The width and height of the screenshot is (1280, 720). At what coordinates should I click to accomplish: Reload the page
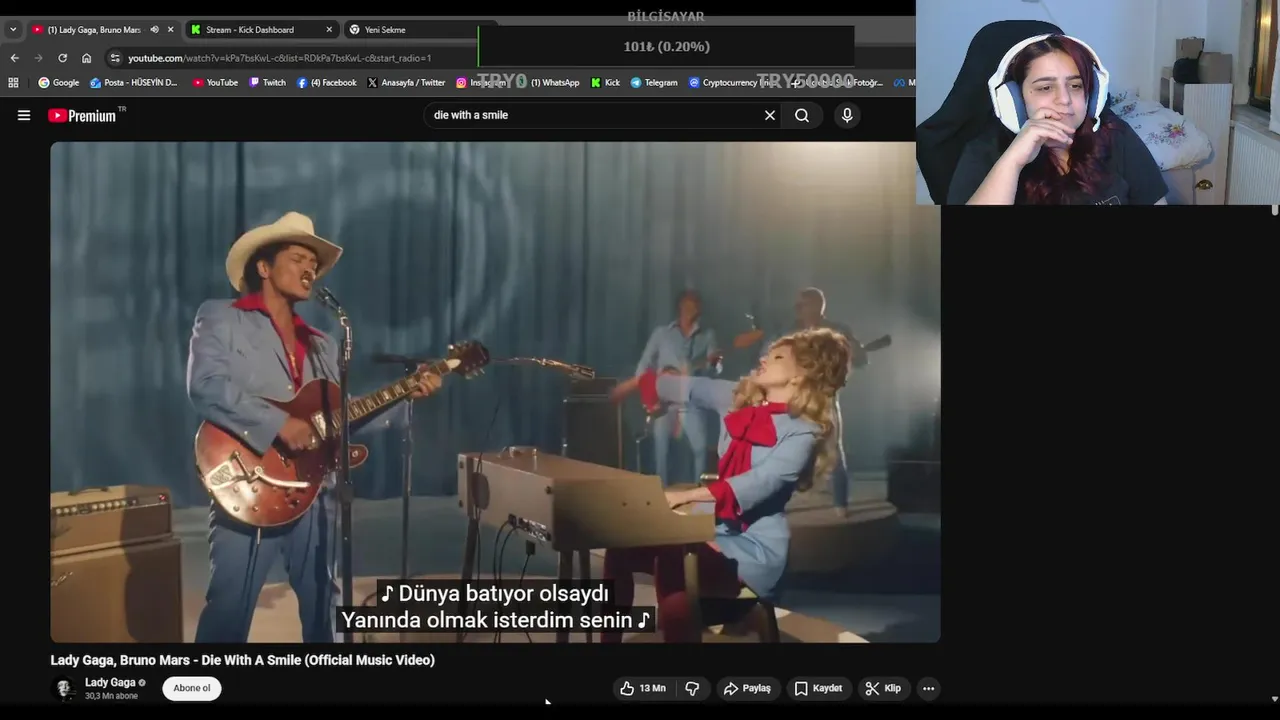[x=62, y=58]
